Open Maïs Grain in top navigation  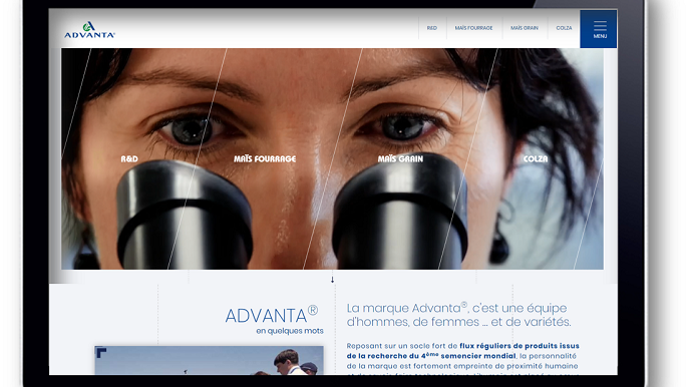524,28
